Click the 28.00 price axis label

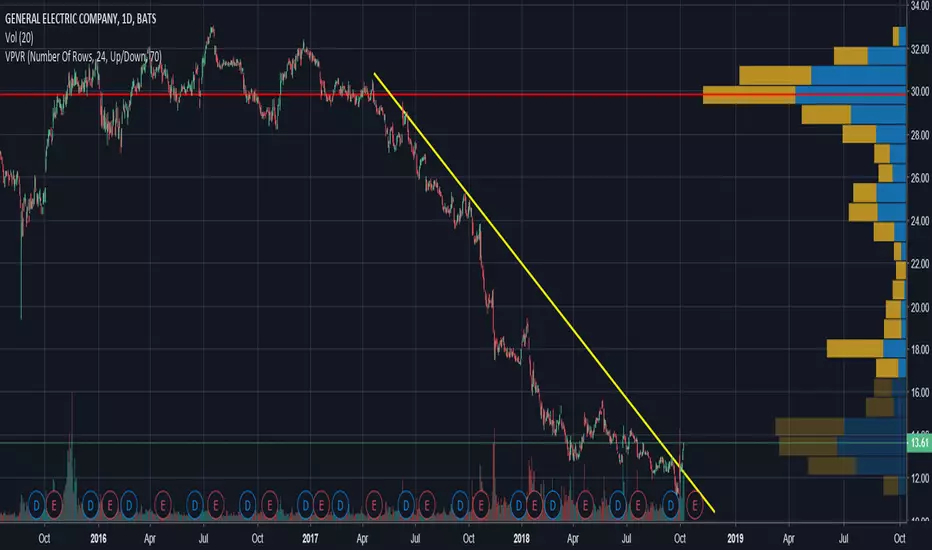tap(920, 135)
